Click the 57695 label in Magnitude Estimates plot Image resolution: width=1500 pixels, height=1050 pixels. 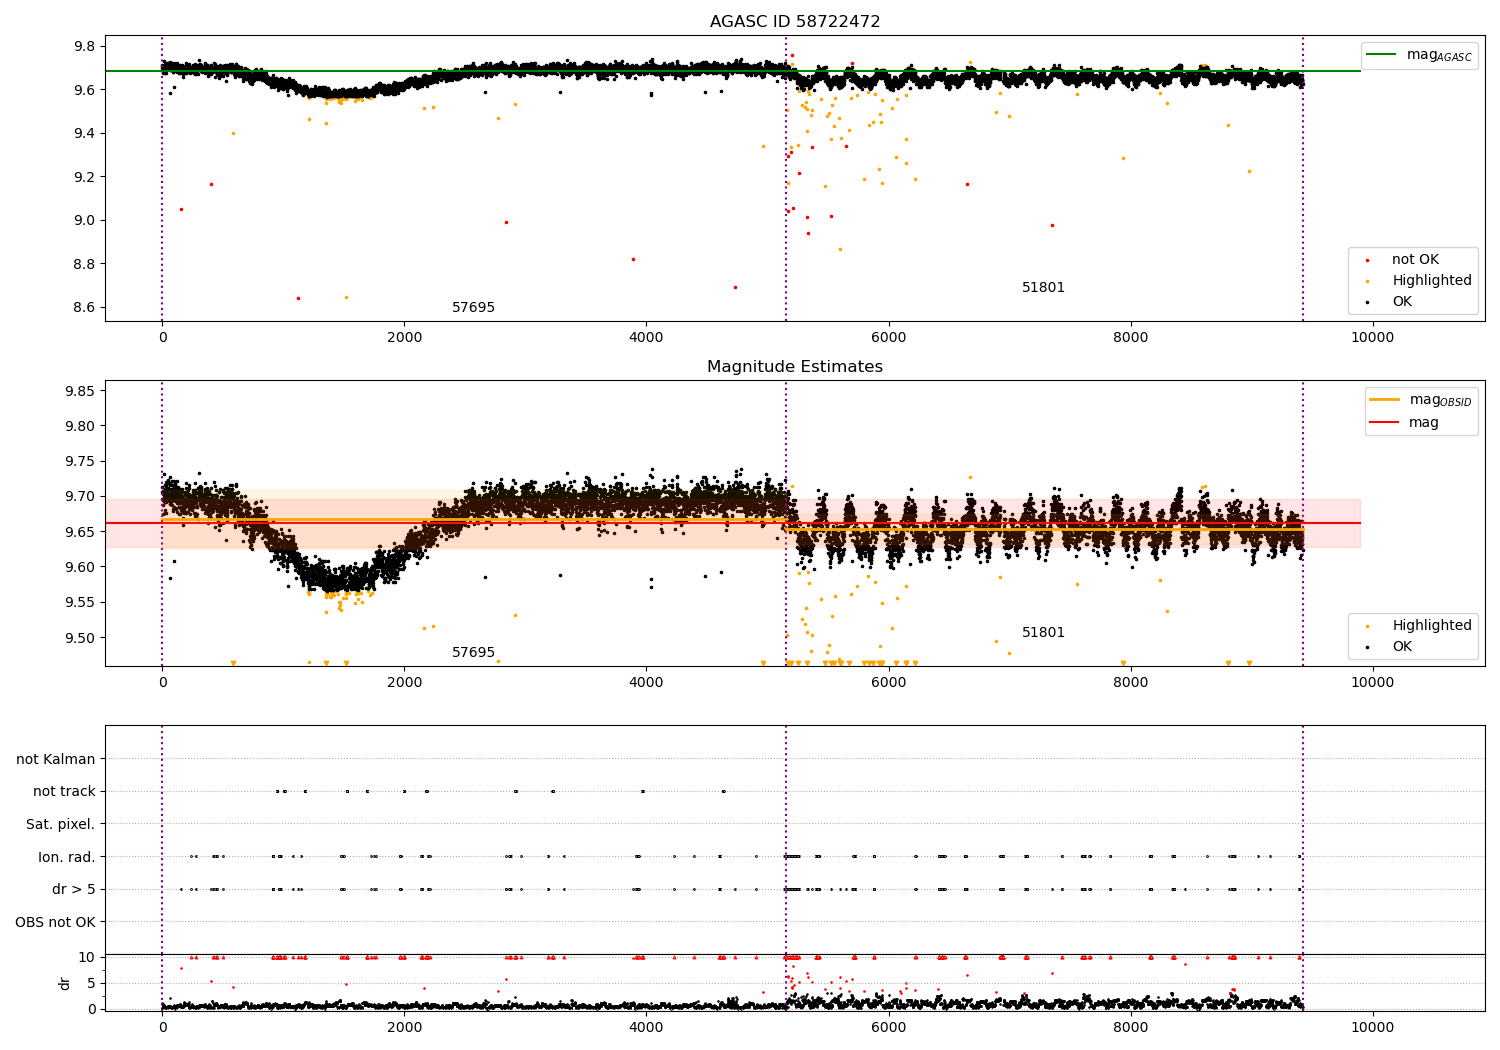pyautogui.click(x=473, y=653)
